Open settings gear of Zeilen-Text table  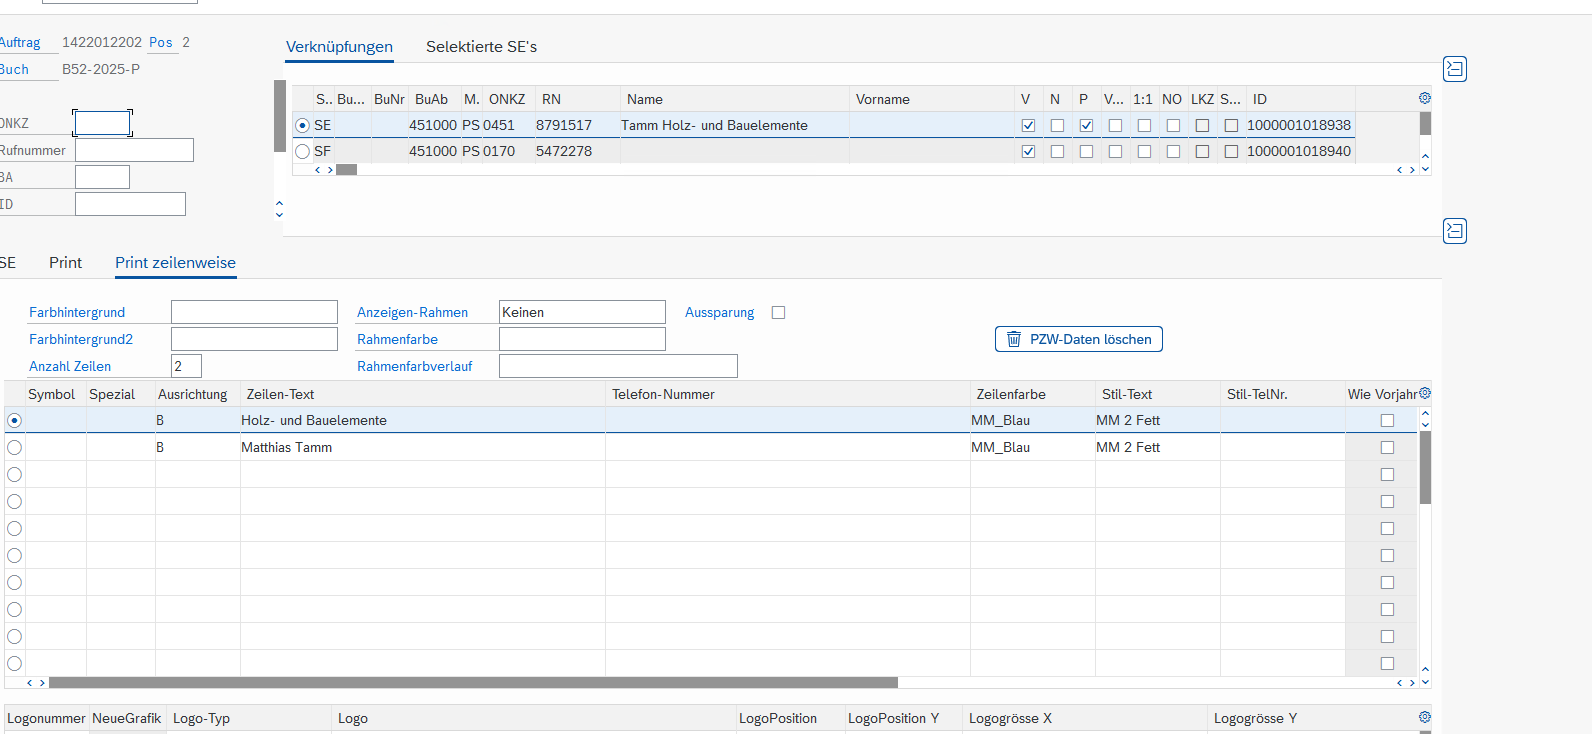click(1425, 393)
